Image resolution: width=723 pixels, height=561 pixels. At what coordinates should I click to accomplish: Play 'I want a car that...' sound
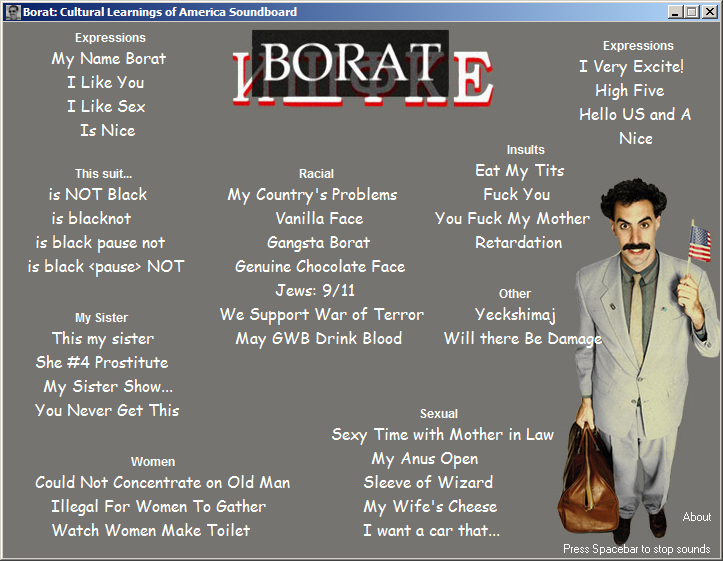pos(432,531)
